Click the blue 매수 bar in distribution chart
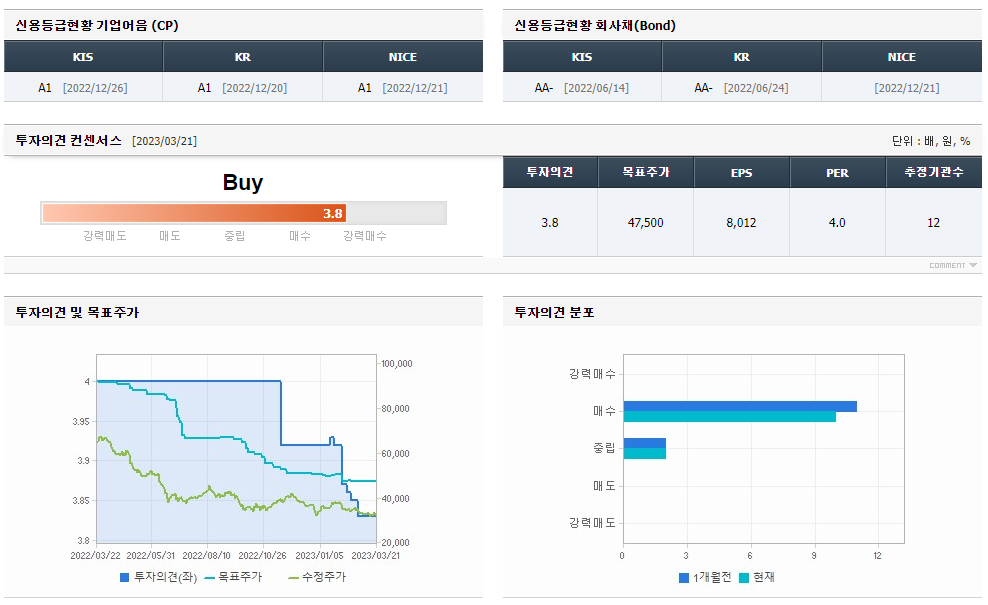Screen dimensions: 988x605 (740, 406)
